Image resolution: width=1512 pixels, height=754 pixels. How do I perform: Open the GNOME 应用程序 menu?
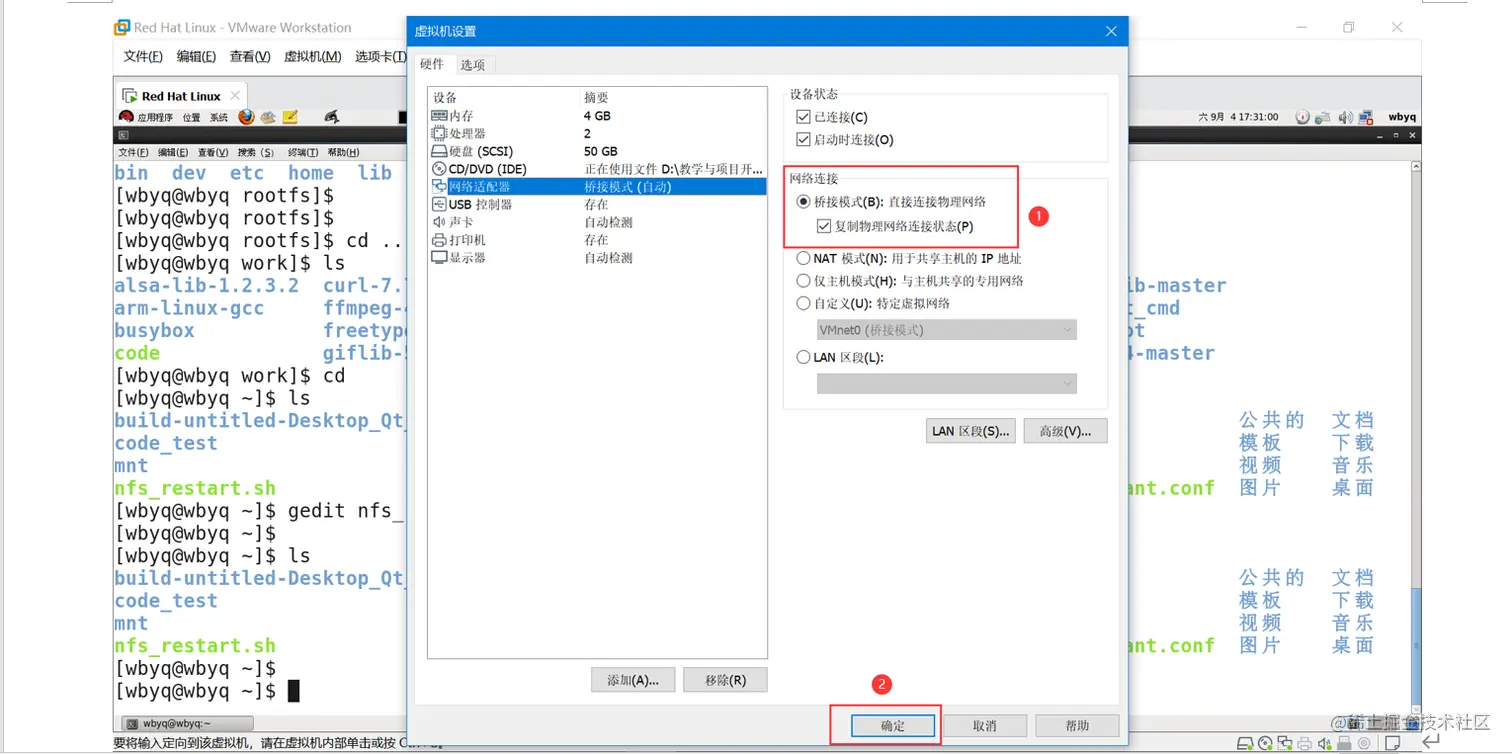click(x=155, y=117)
